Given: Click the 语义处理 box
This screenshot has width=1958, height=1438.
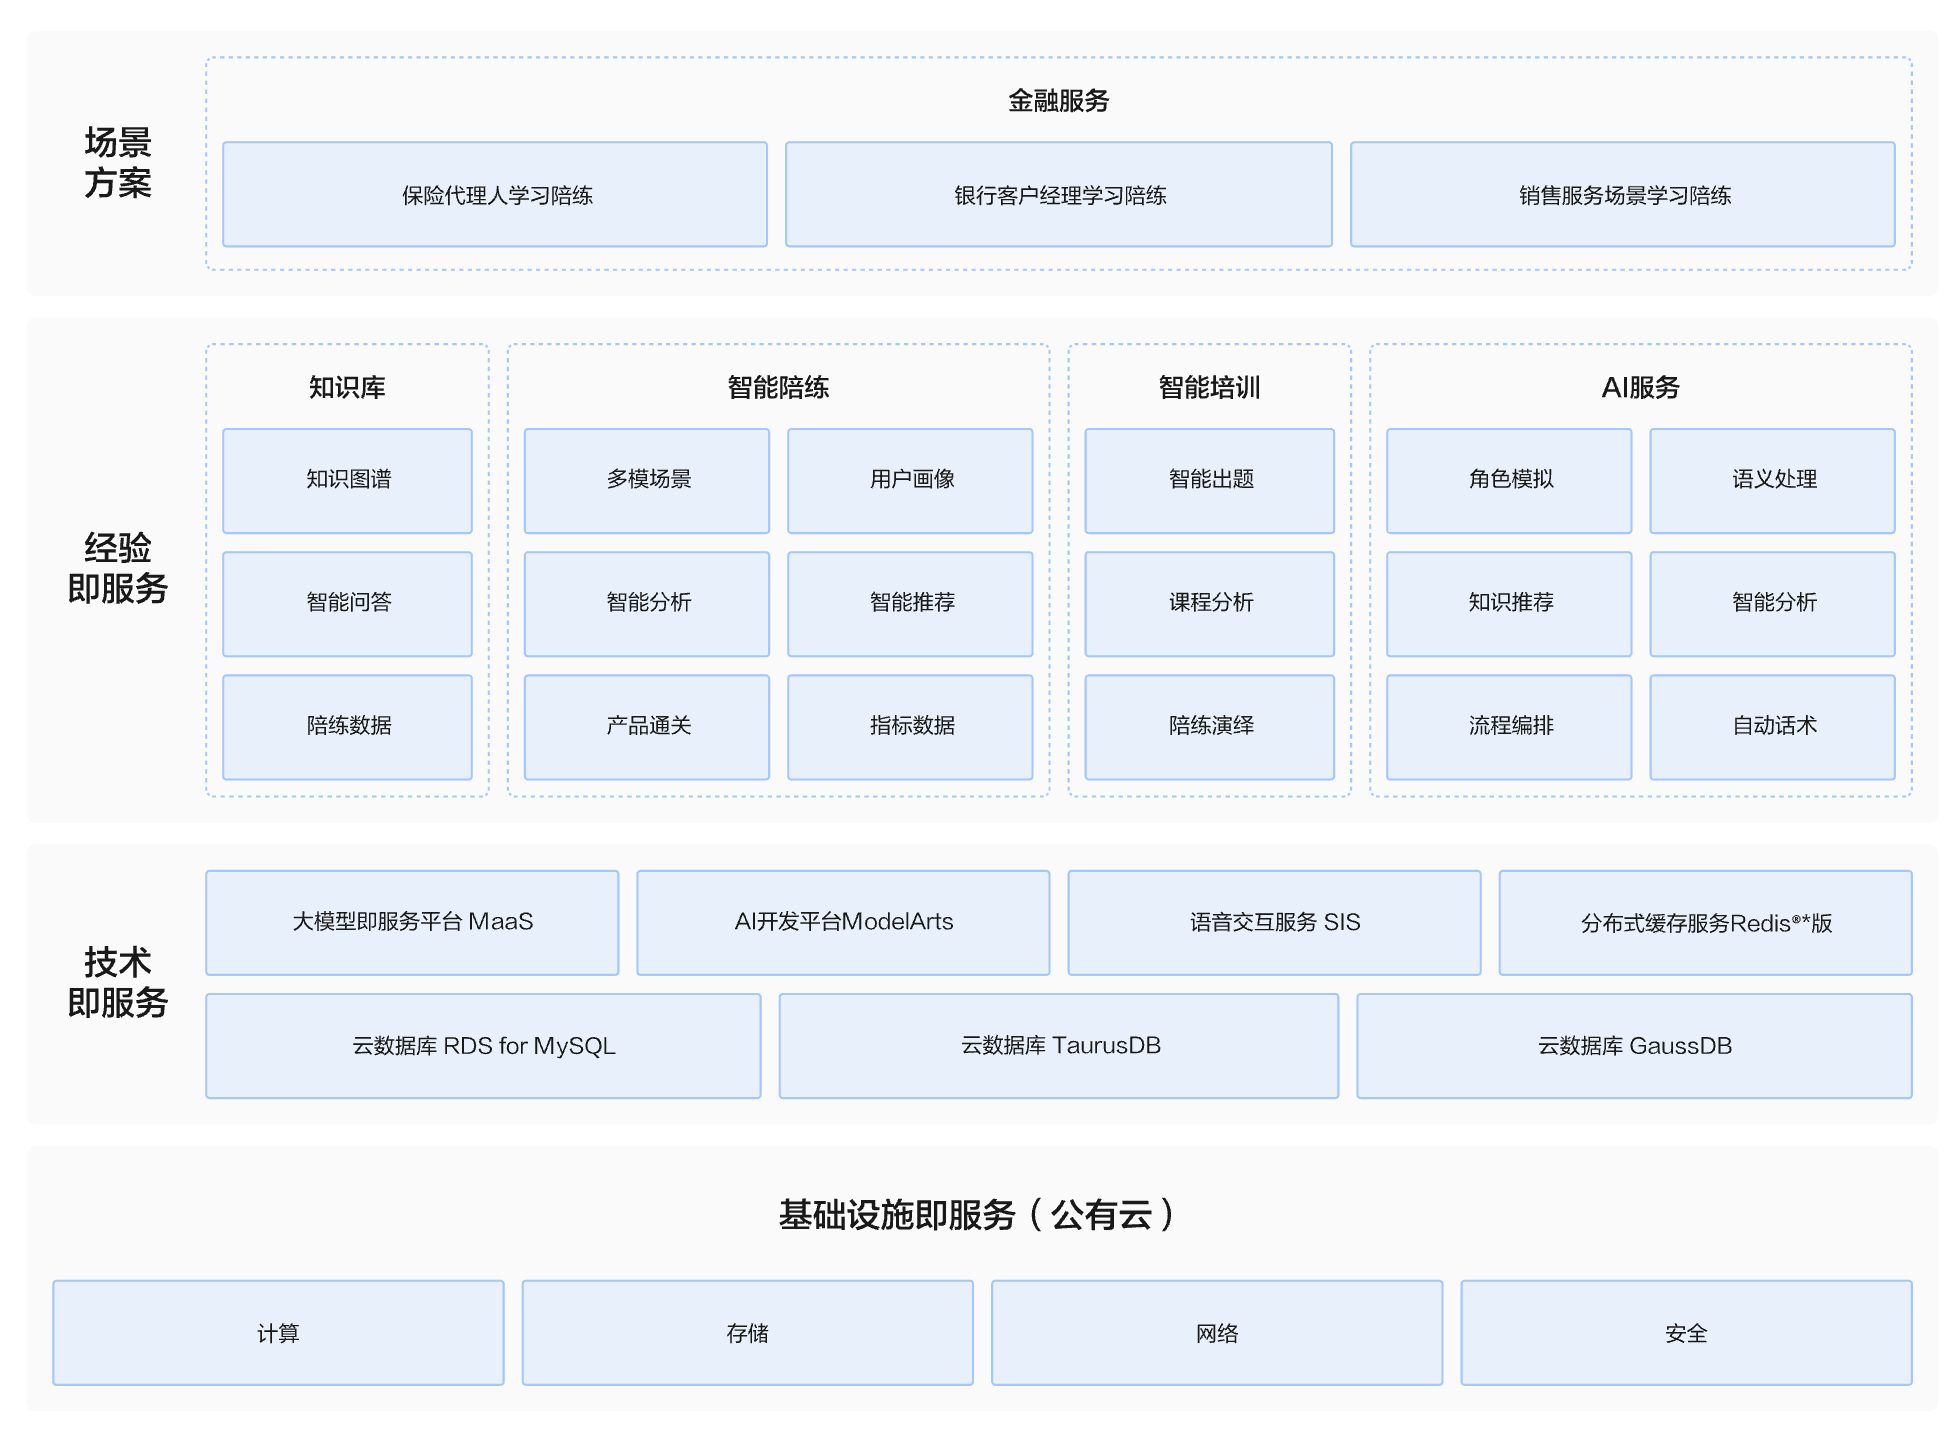Looking at the screenshot, I should 1772,480.
